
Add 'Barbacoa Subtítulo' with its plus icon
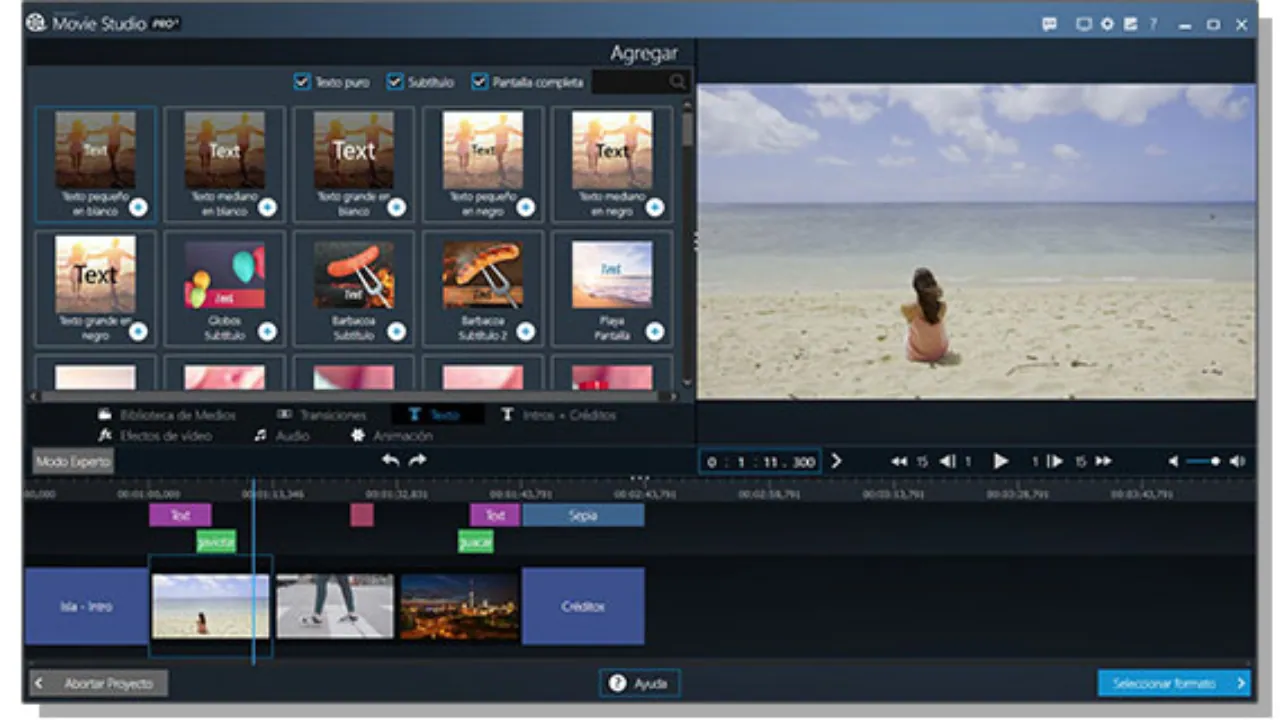[396, 331]
